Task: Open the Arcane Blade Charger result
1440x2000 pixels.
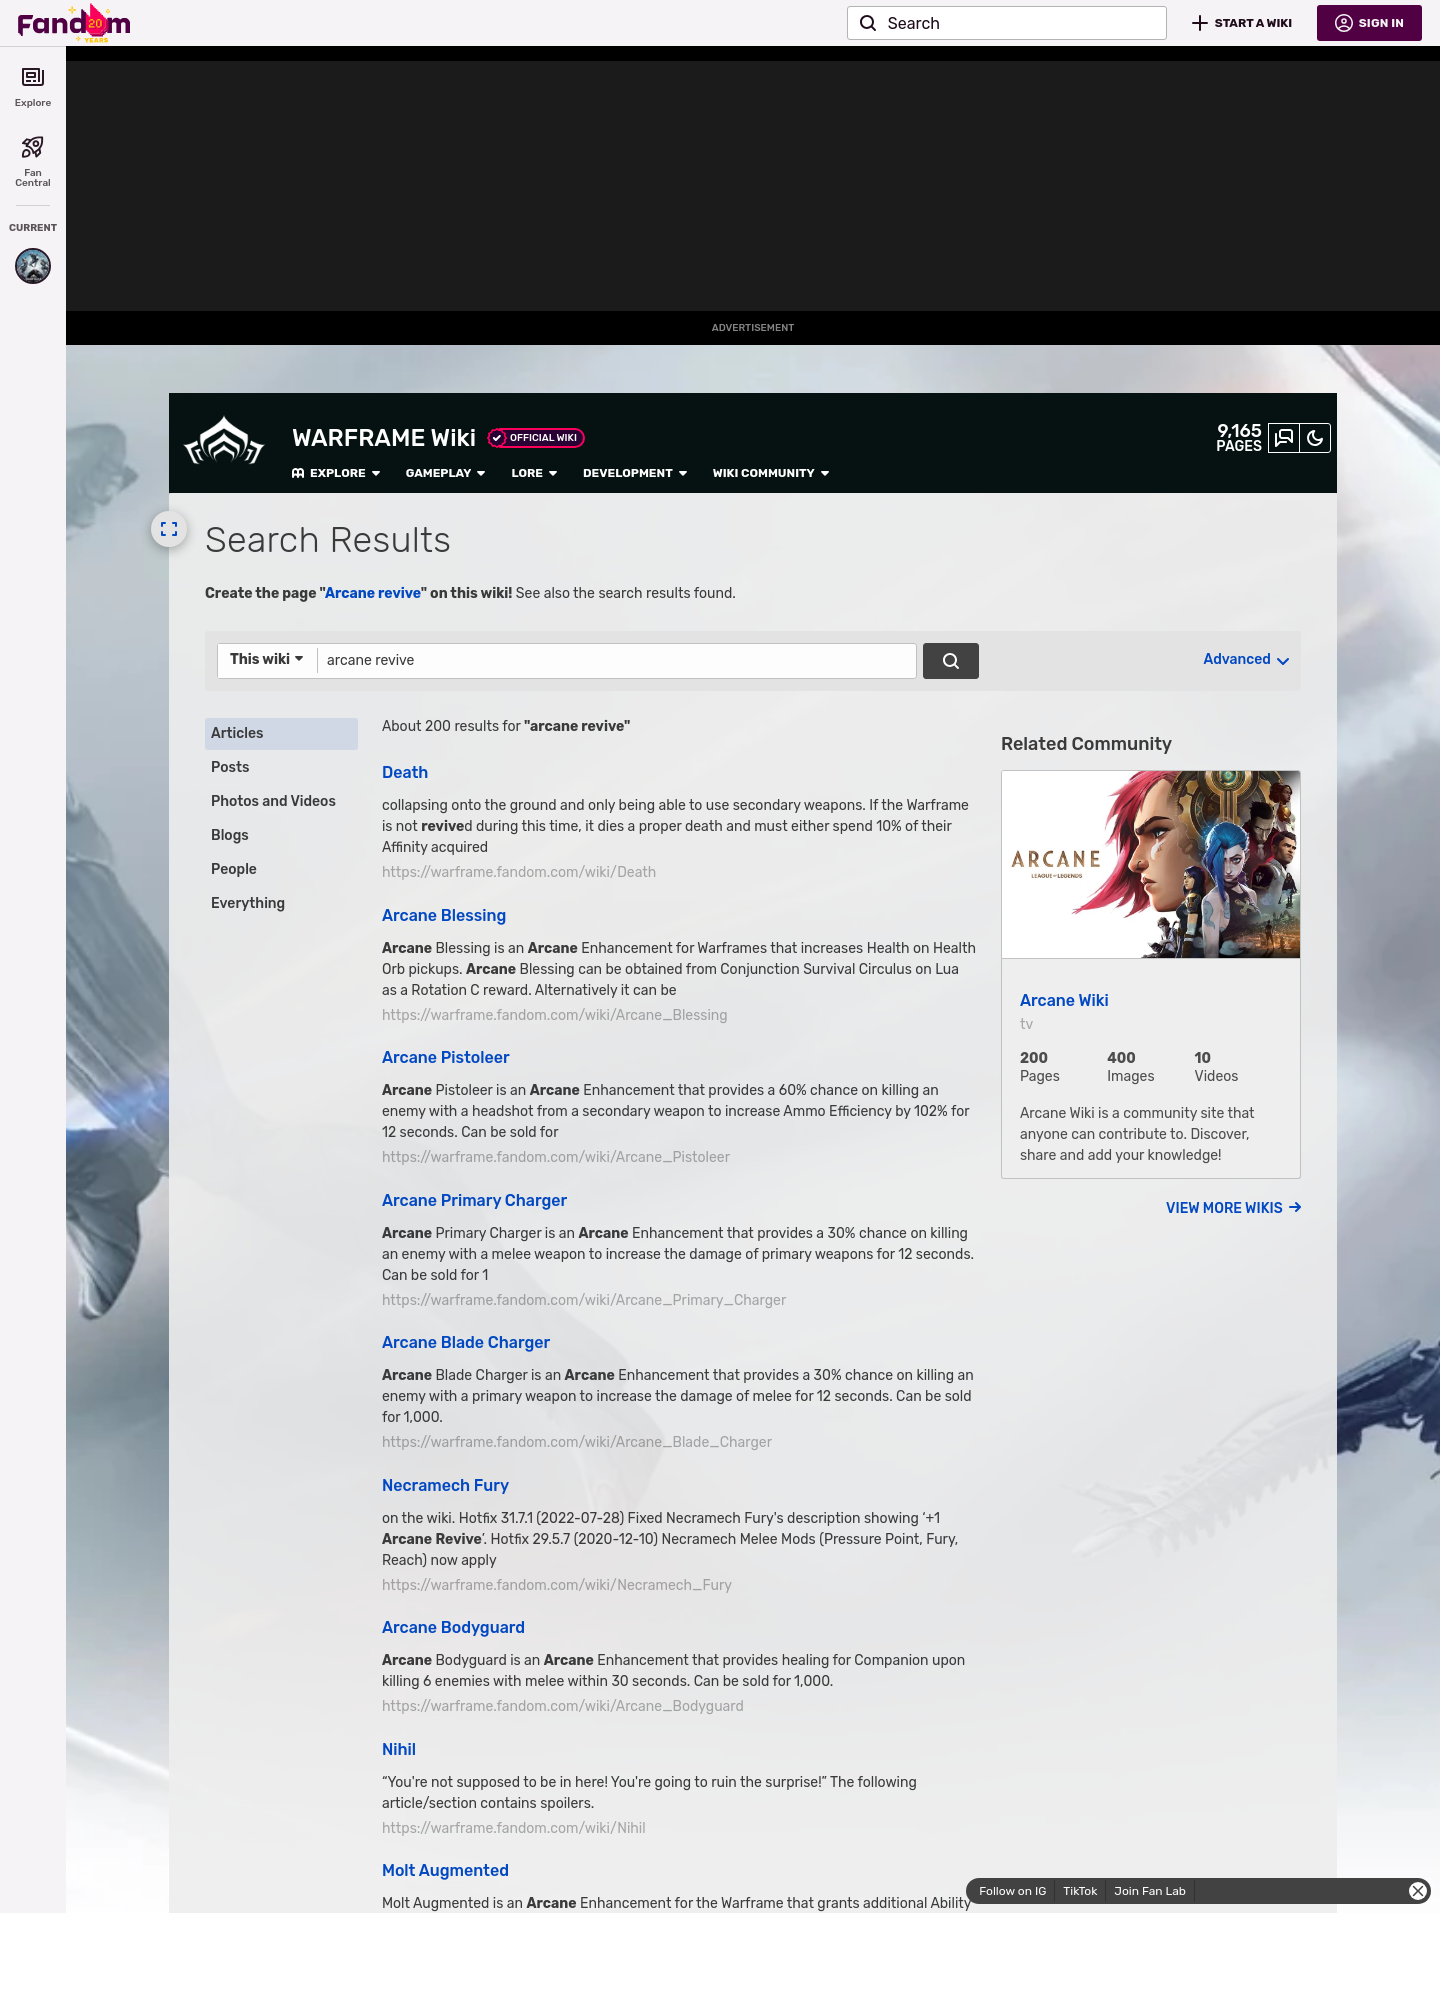Action: (466, 1342)
